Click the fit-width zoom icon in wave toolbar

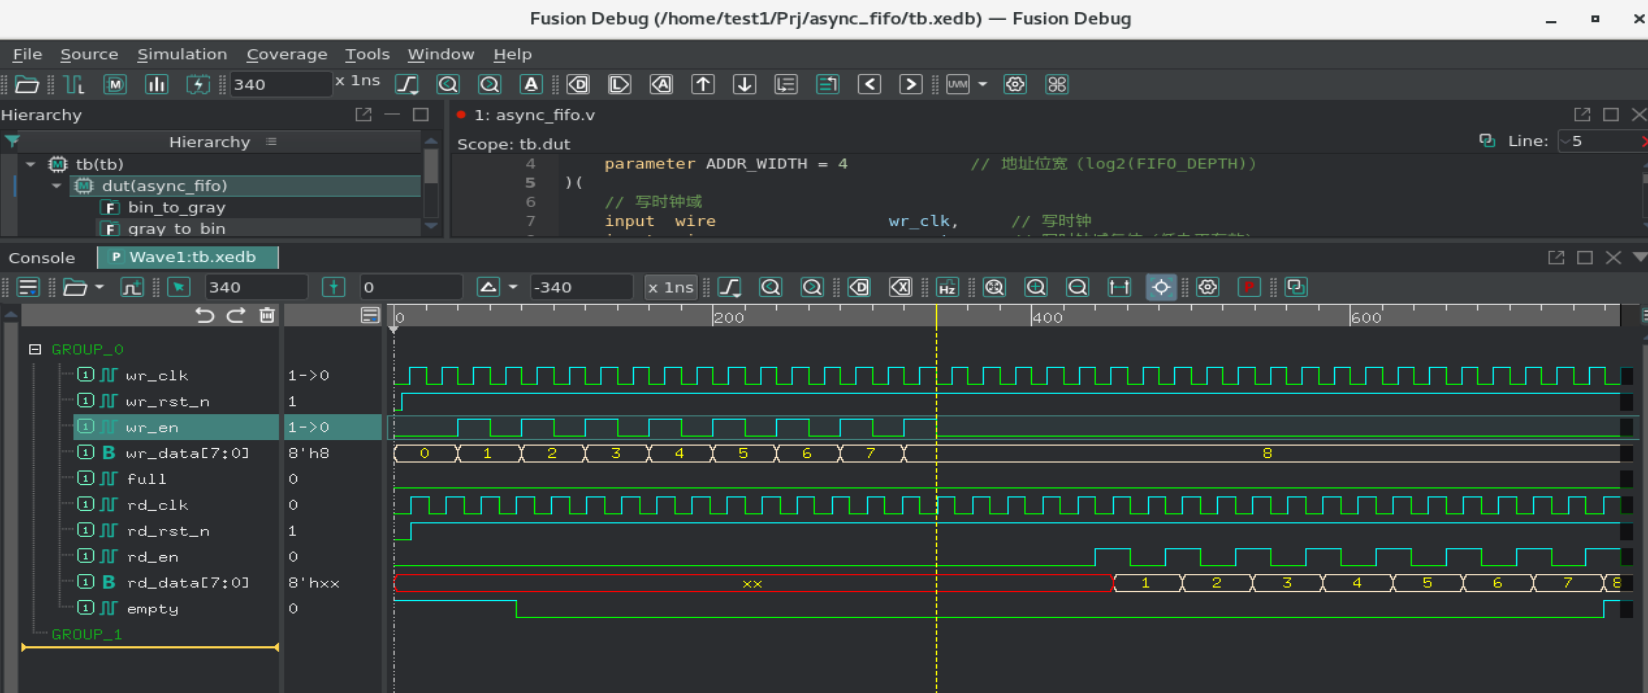1119,288
